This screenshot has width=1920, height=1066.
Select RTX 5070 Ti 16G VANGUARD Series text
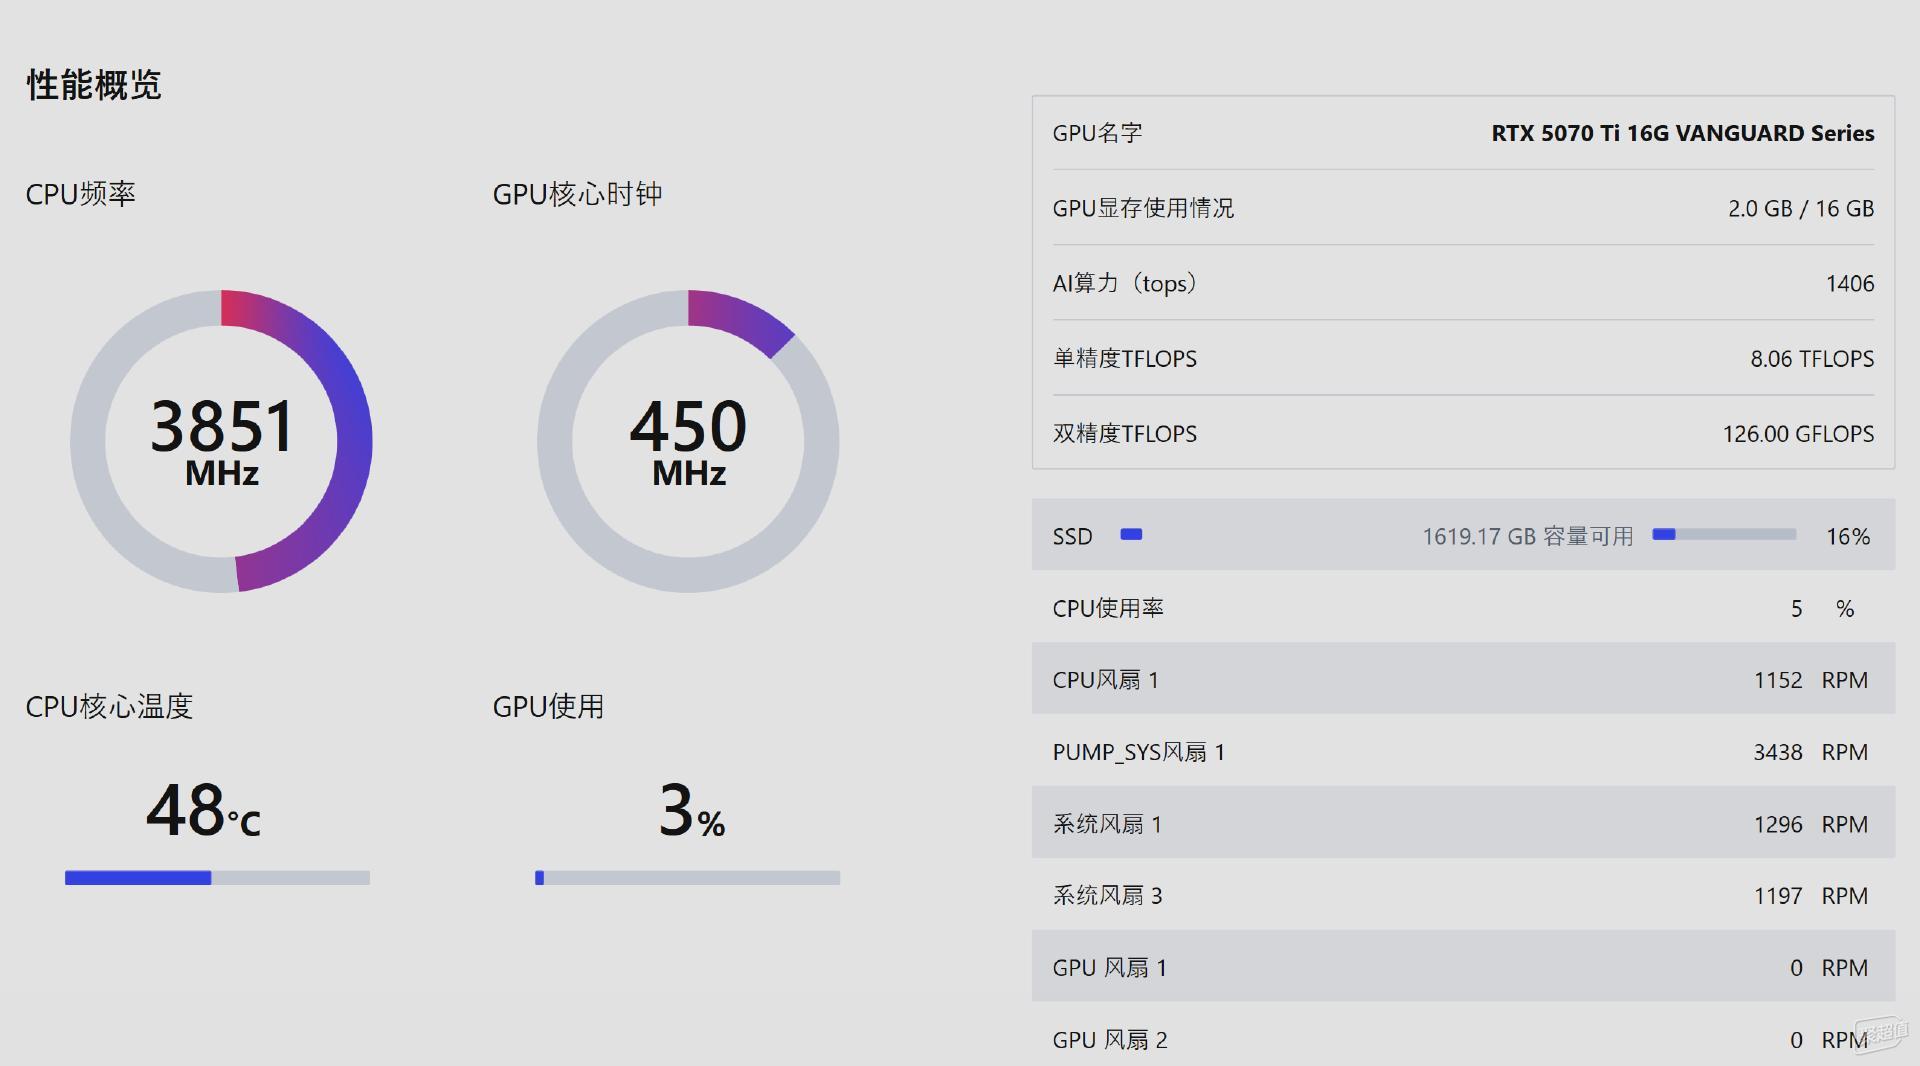tap(1683, 133)
